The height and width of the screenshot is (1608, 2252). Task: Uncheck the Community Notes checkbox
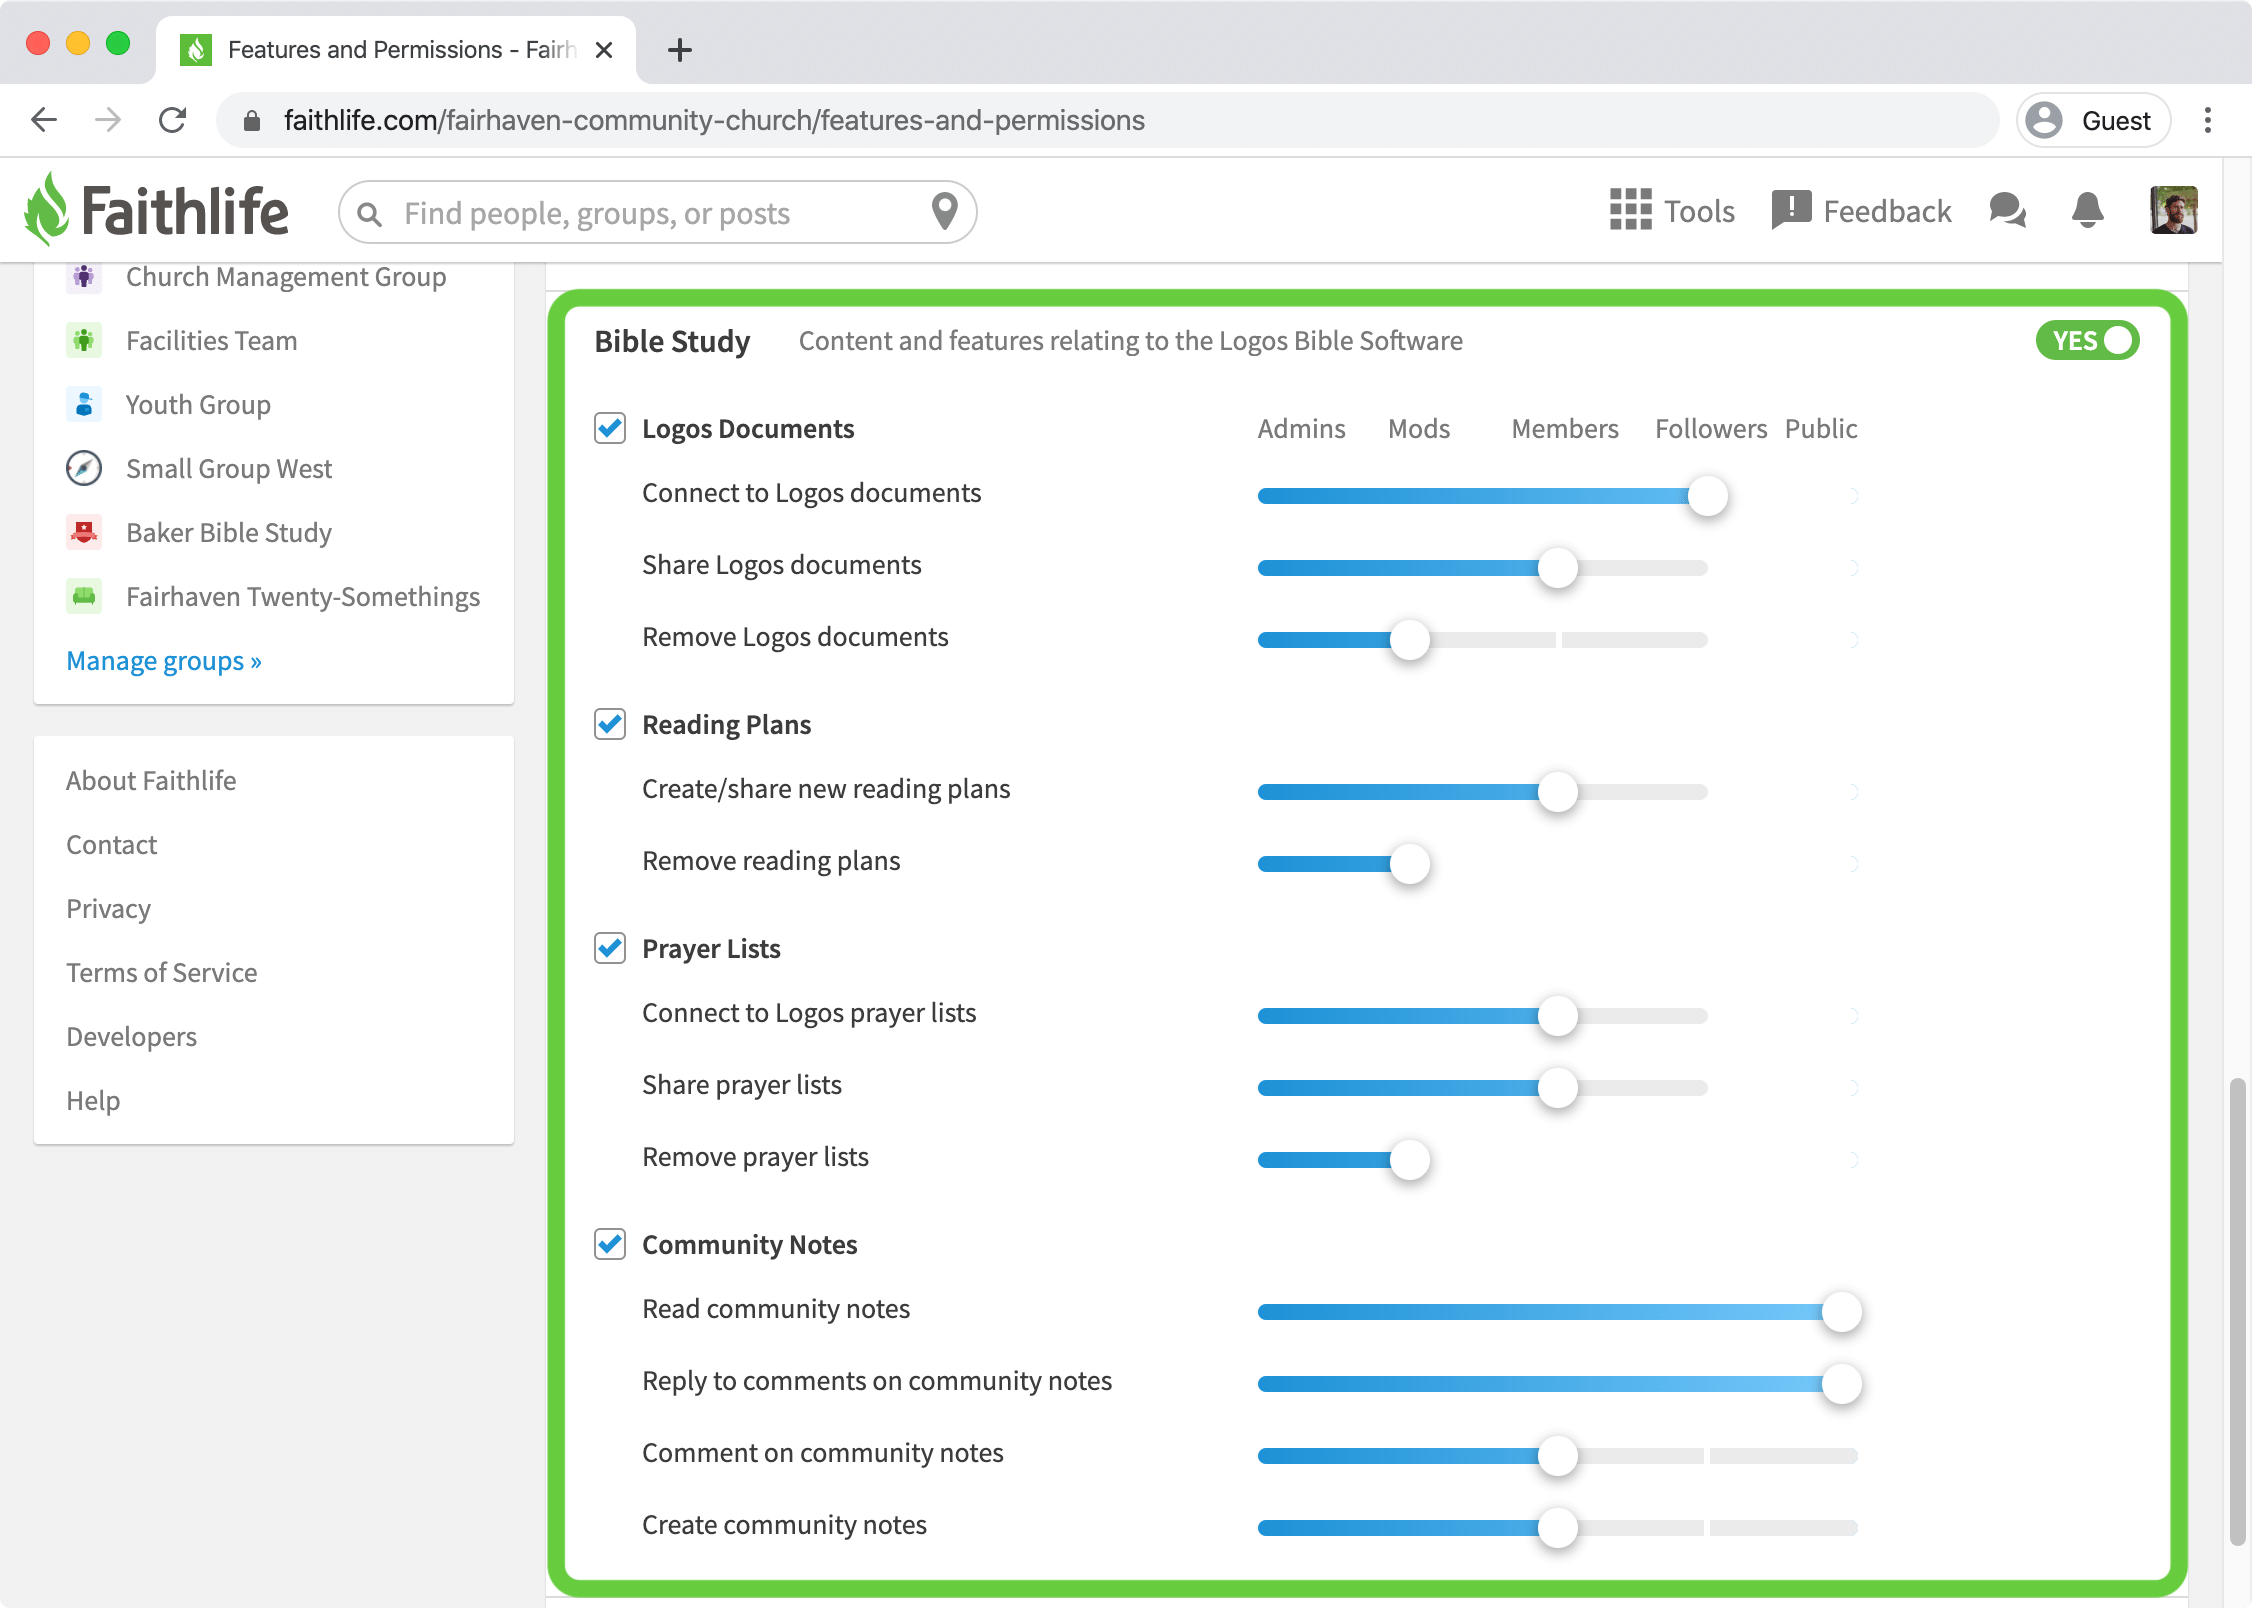point(610,1244)
